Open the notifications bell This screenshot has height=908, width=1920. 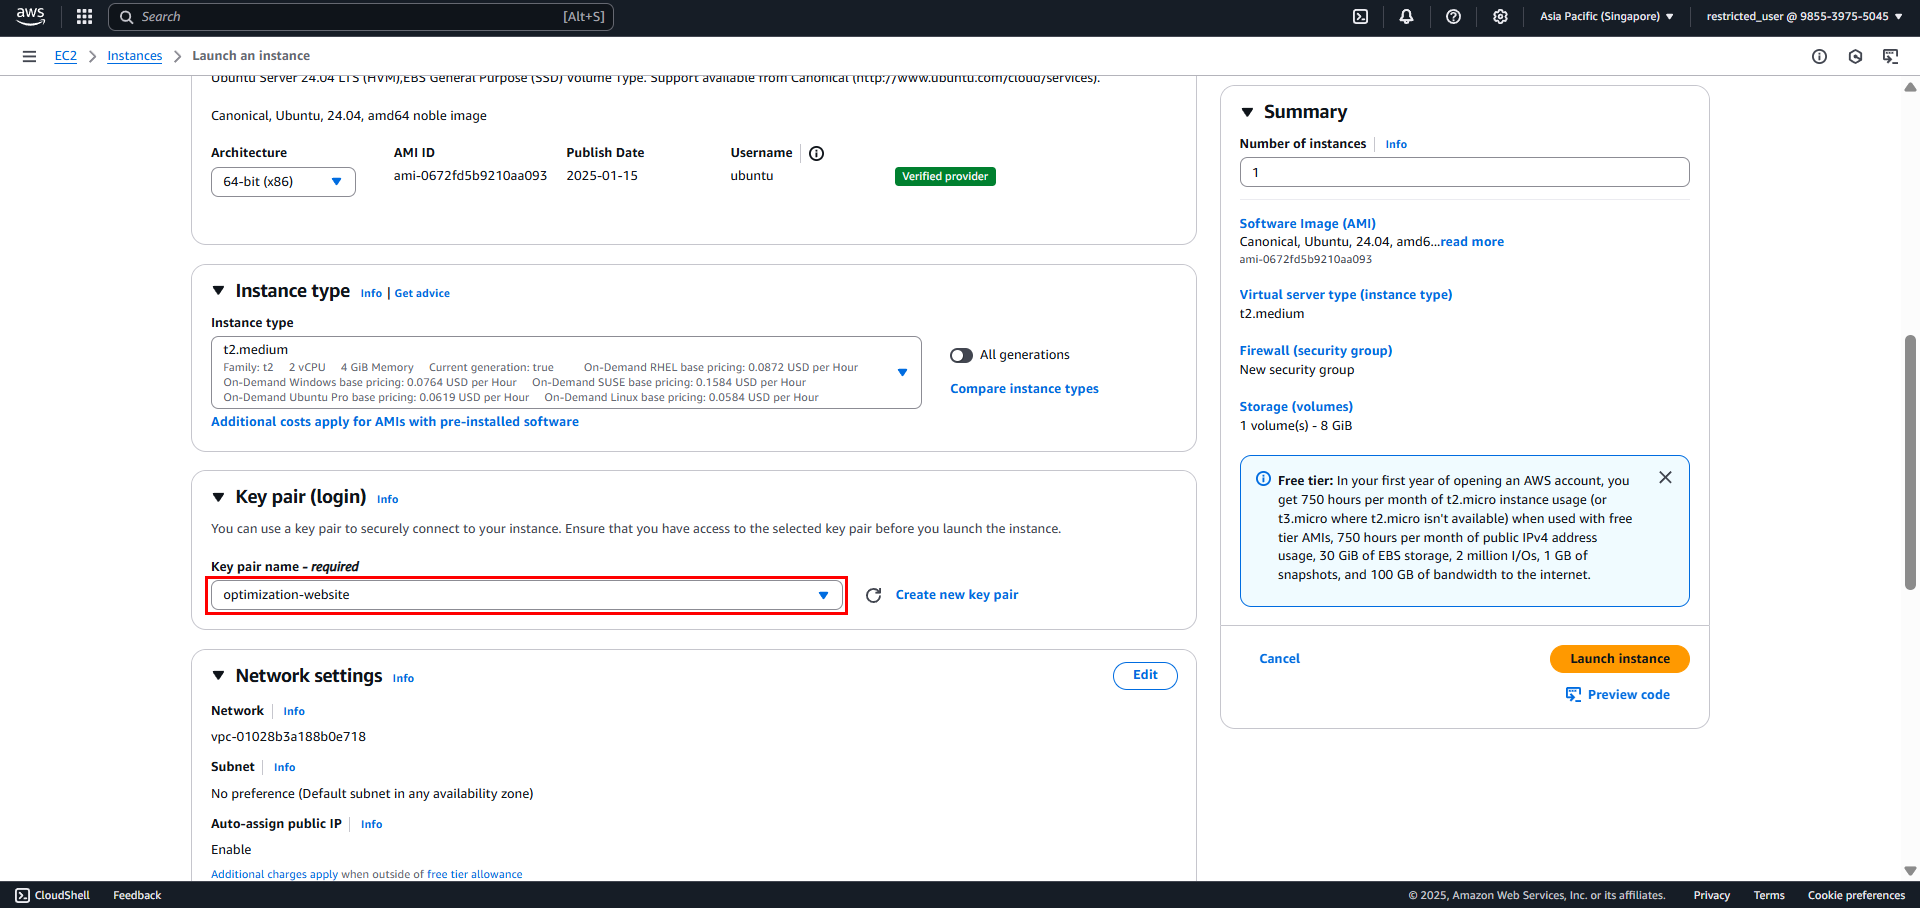(x=1406, y=16)
